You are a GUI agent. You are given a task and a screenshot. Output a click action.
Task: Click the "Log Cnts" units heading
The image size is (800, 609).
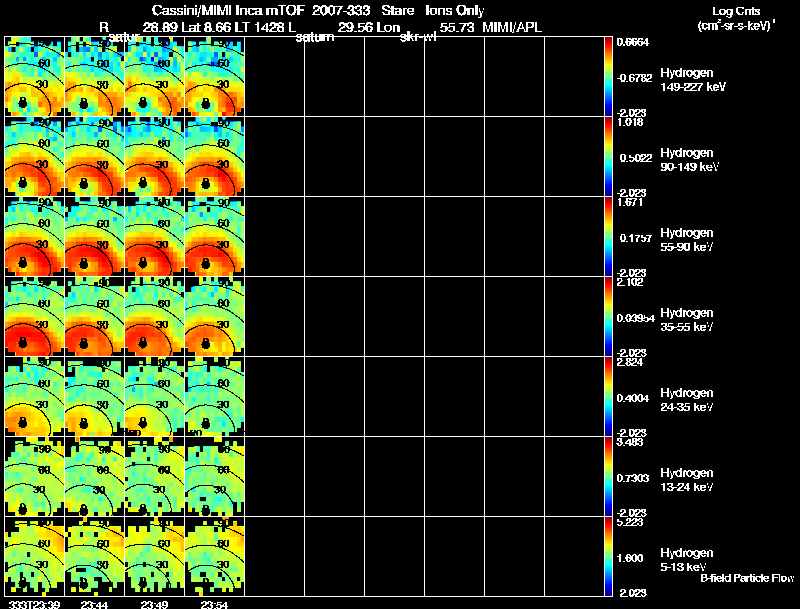736,11
